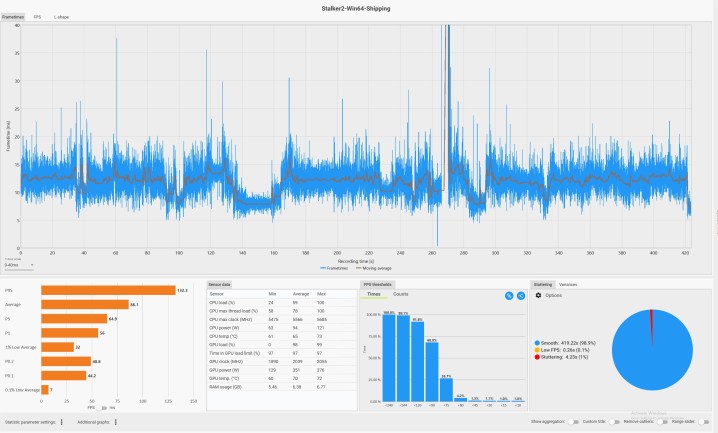Screen dimensions: 718x433
Task: Click the second blue circular icon in FPS thresholds
Action: point(521,296)
